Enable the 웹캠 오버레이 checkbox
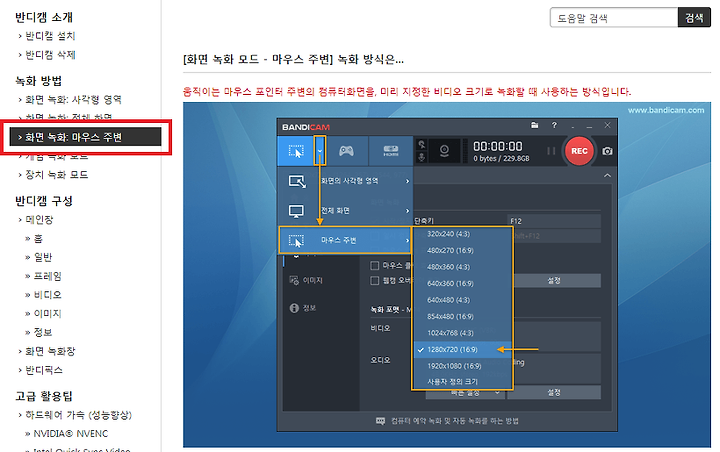Image resolution: width=720 pixels, height=452 pixels. click(374, 281)
